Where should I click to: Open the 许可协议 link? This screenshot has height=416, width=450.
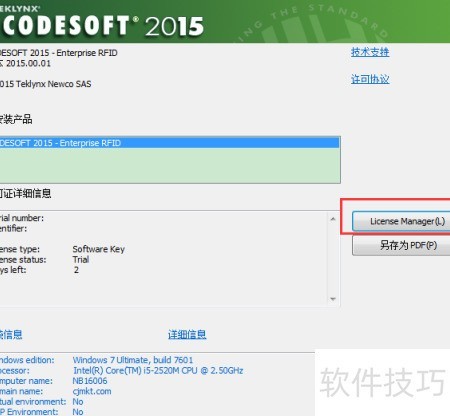click(370, 79)
